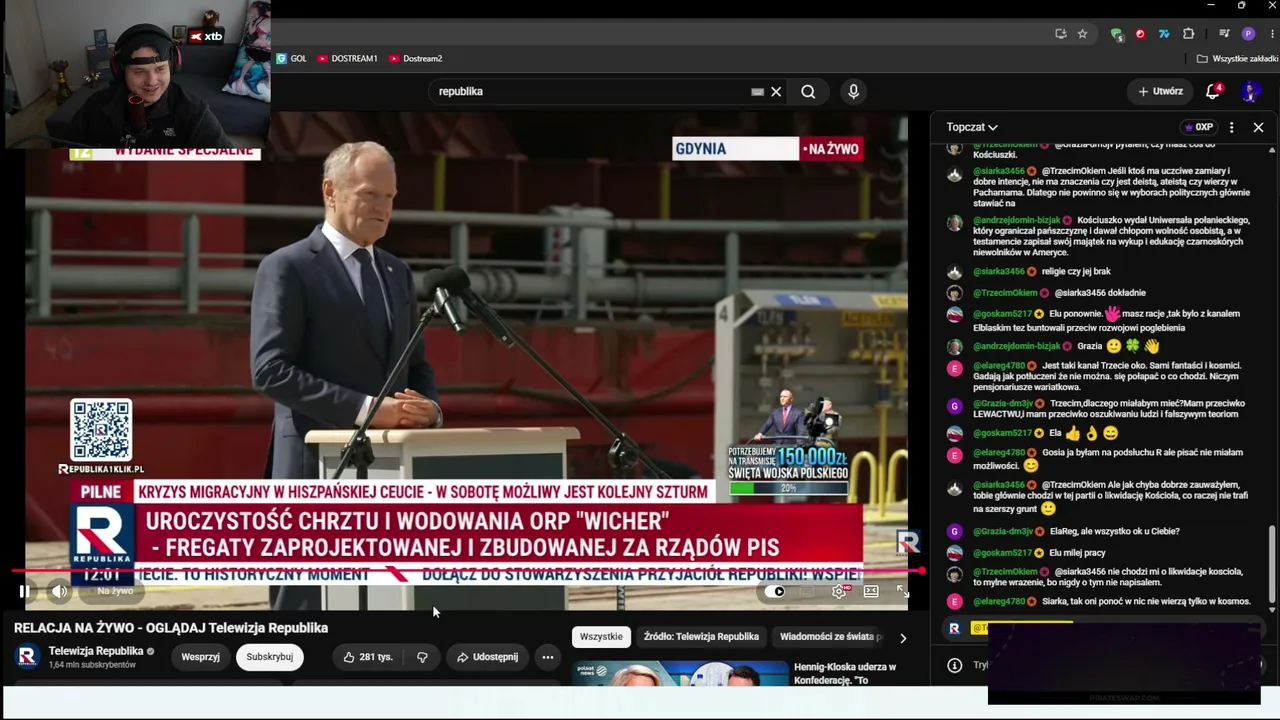The height and width of the screenshot is (720, 1280).
Task: Open YouTube notifications bell
Action: coord(1213,91)
